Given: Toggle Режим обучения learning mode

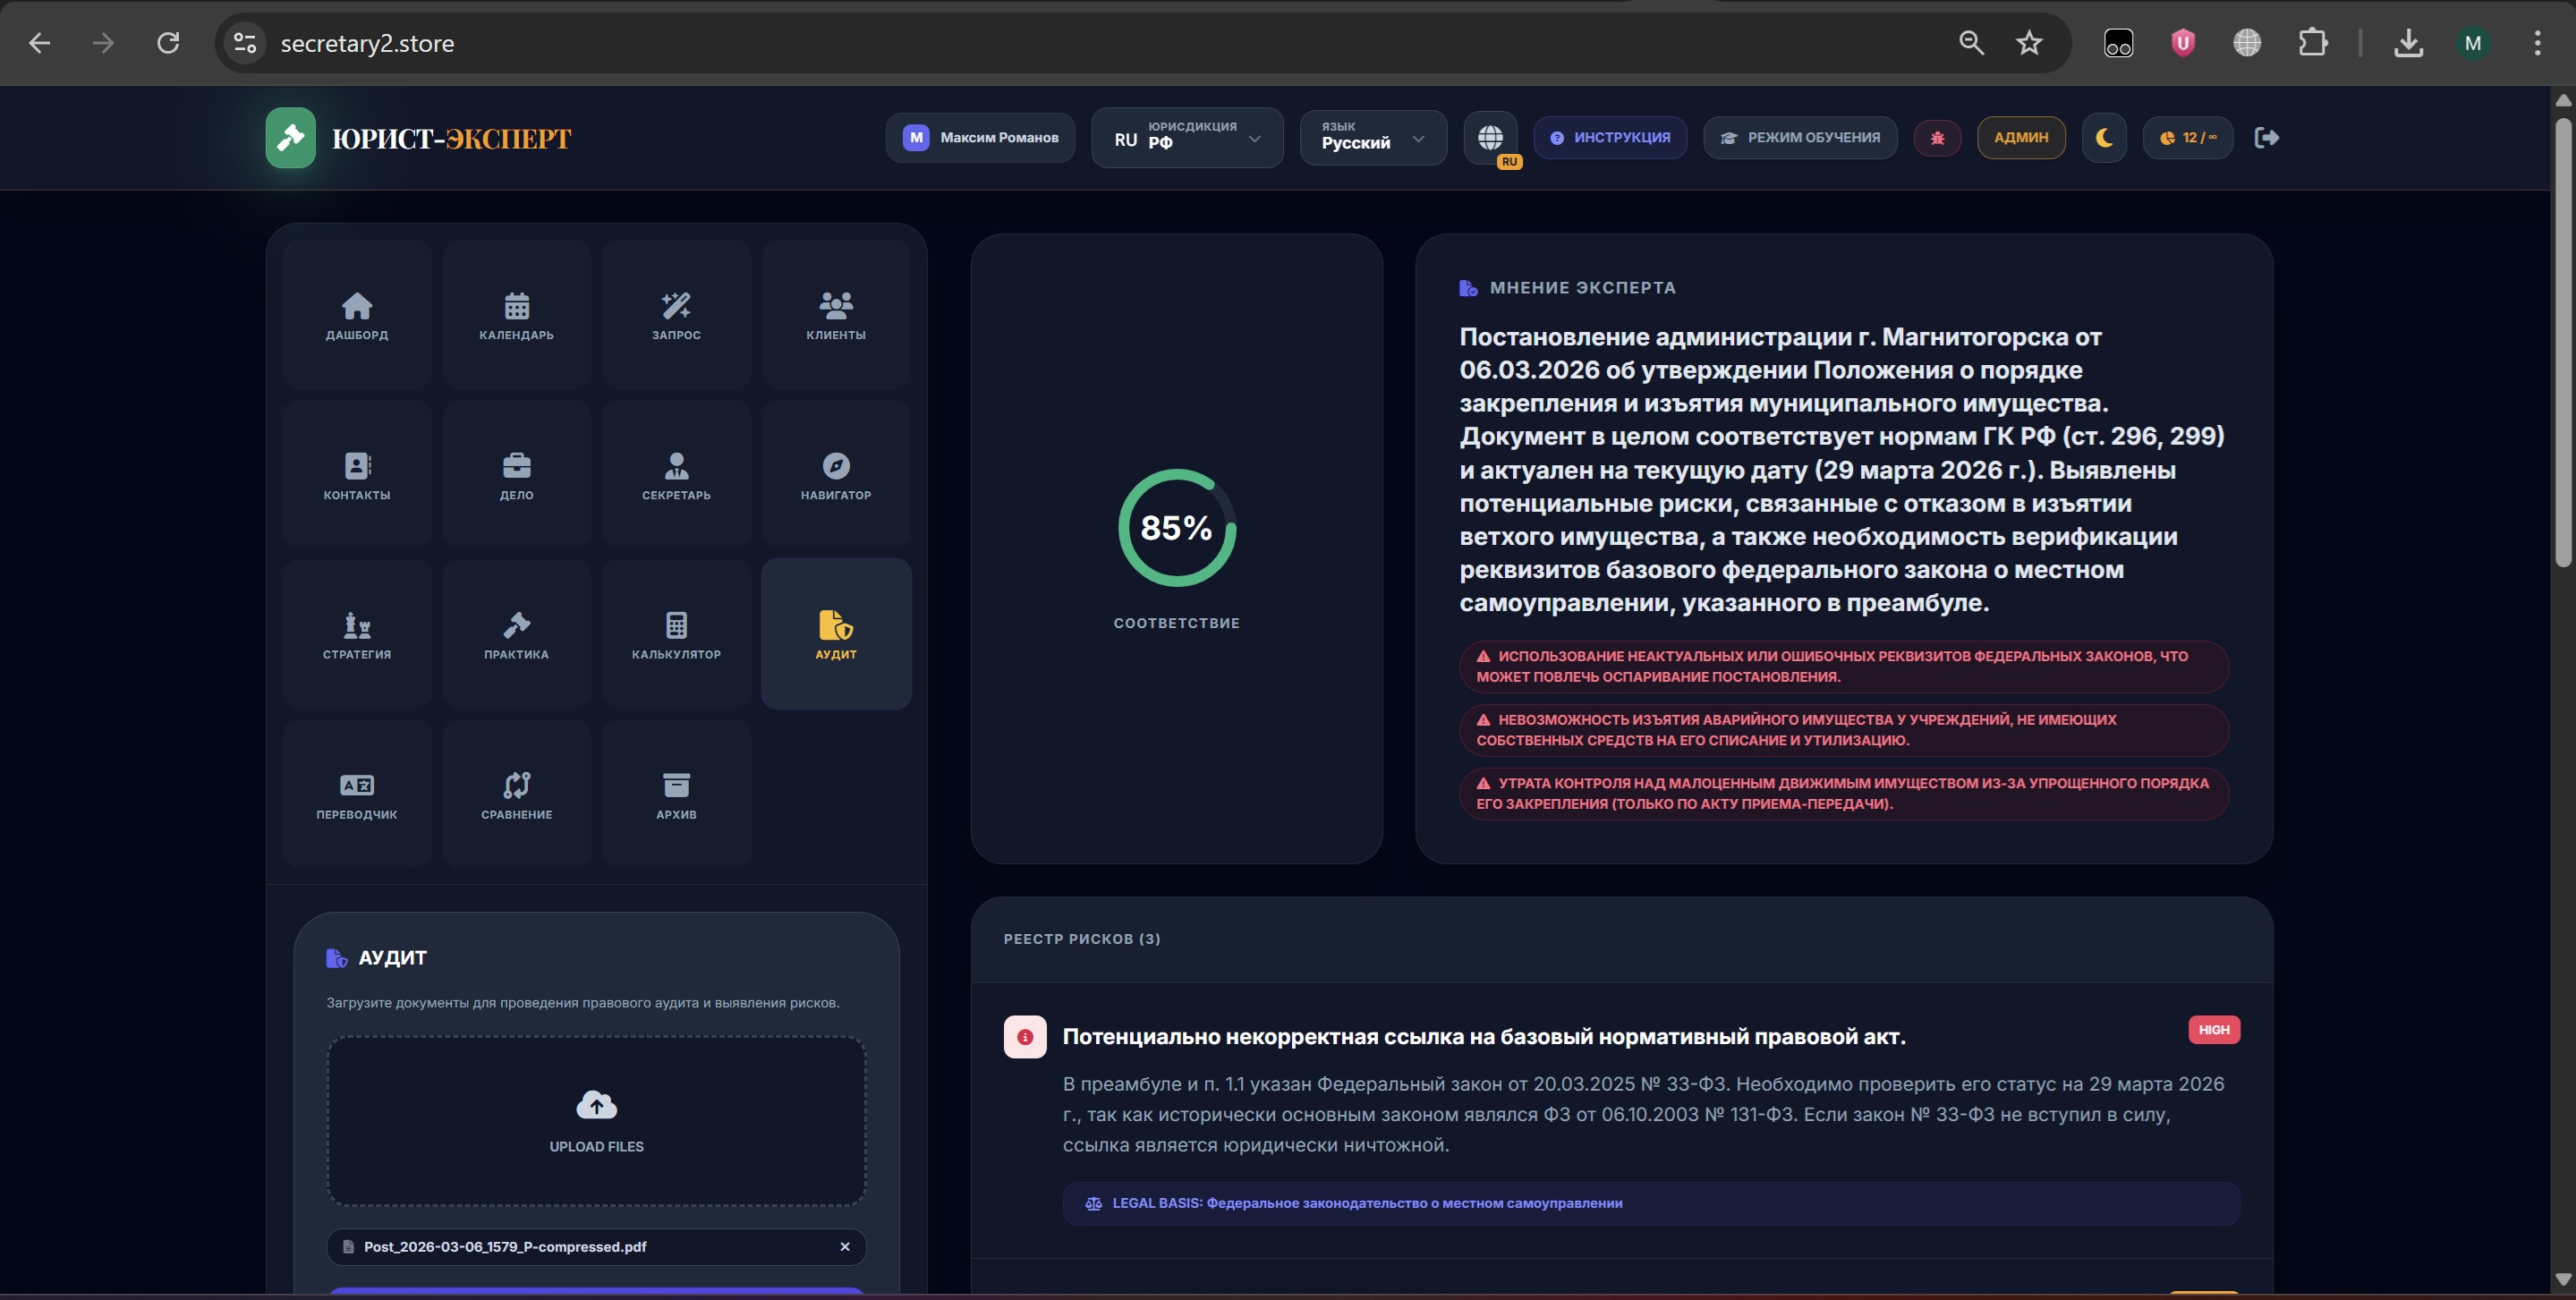Looking at the screenshot, I should pos(1800,138).
